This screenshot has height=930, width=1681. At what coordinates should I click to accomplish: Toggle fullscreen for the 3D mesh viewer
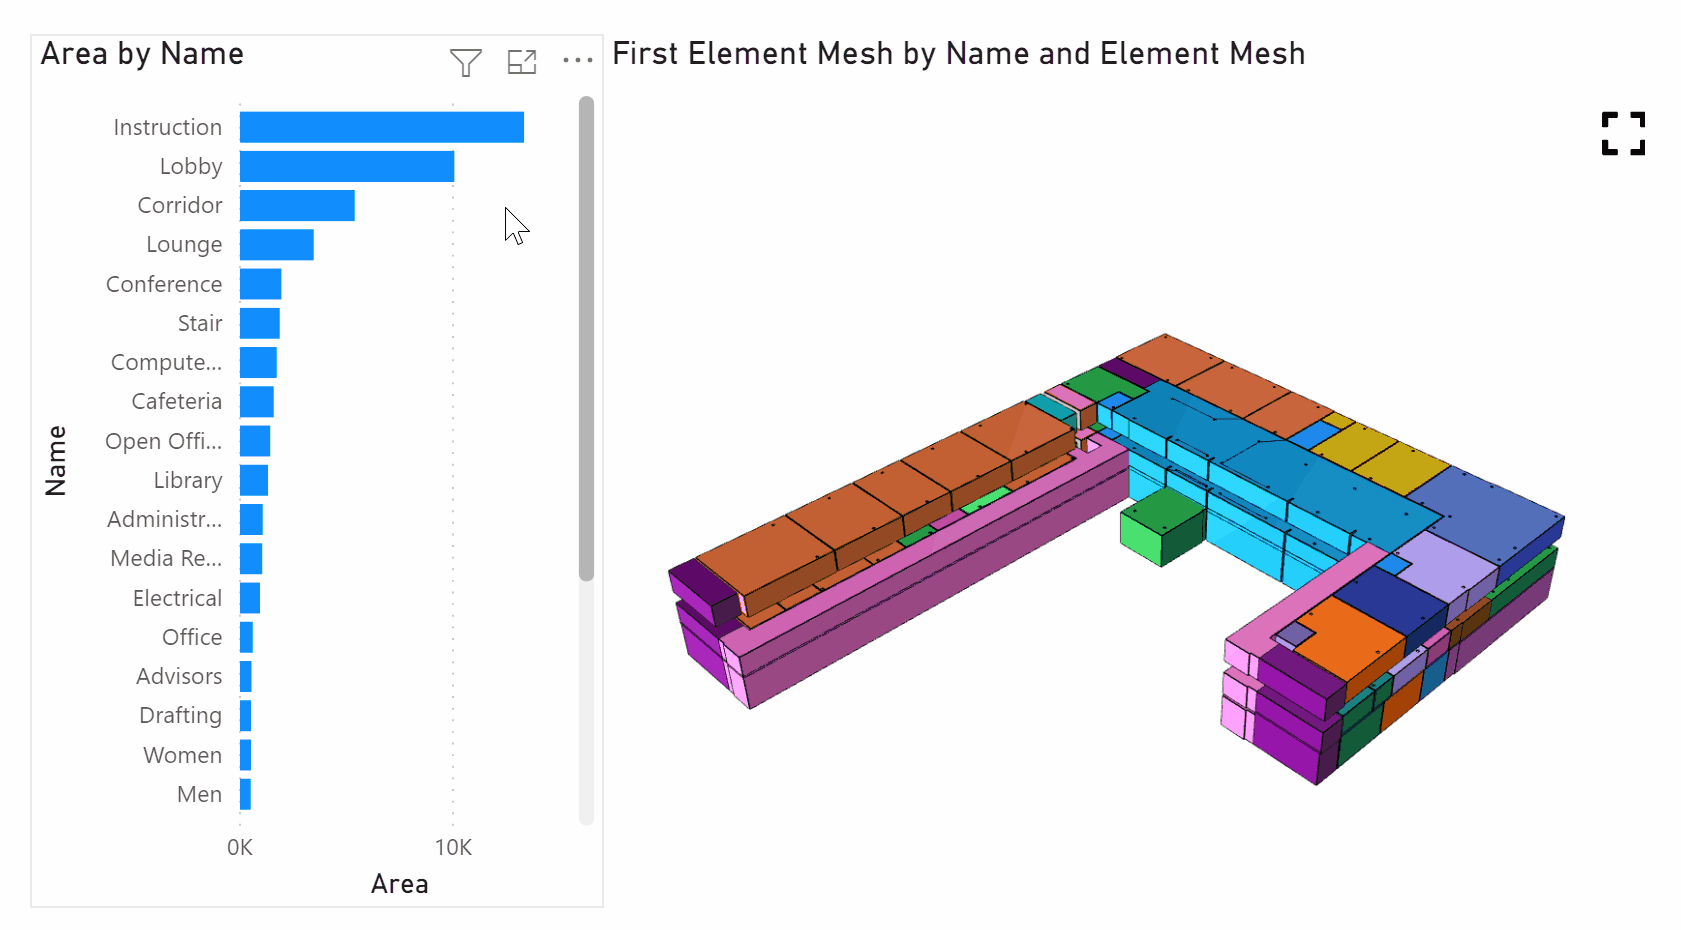tap(1623, 133)
